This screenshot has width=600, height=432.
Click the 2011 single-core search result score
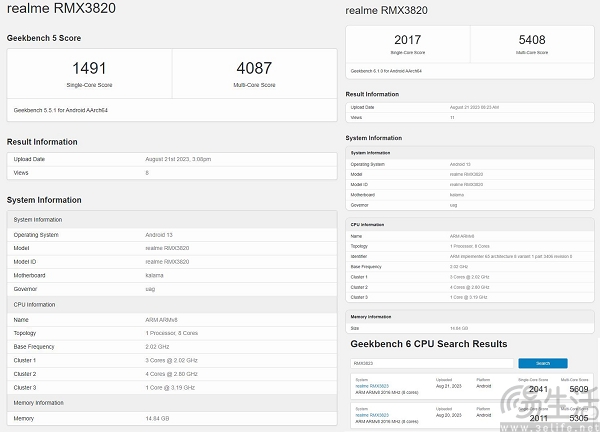click(538, 418)
